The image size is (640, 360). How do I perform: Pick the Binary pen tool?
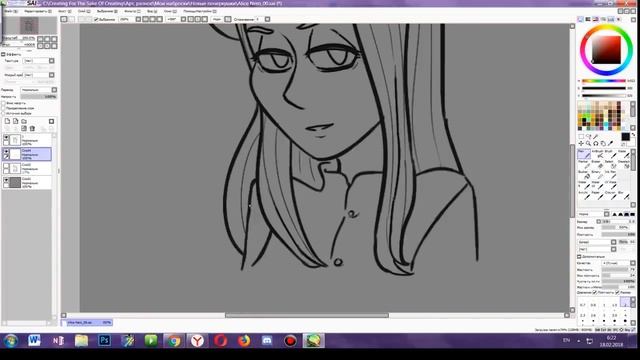coord(597,174)
